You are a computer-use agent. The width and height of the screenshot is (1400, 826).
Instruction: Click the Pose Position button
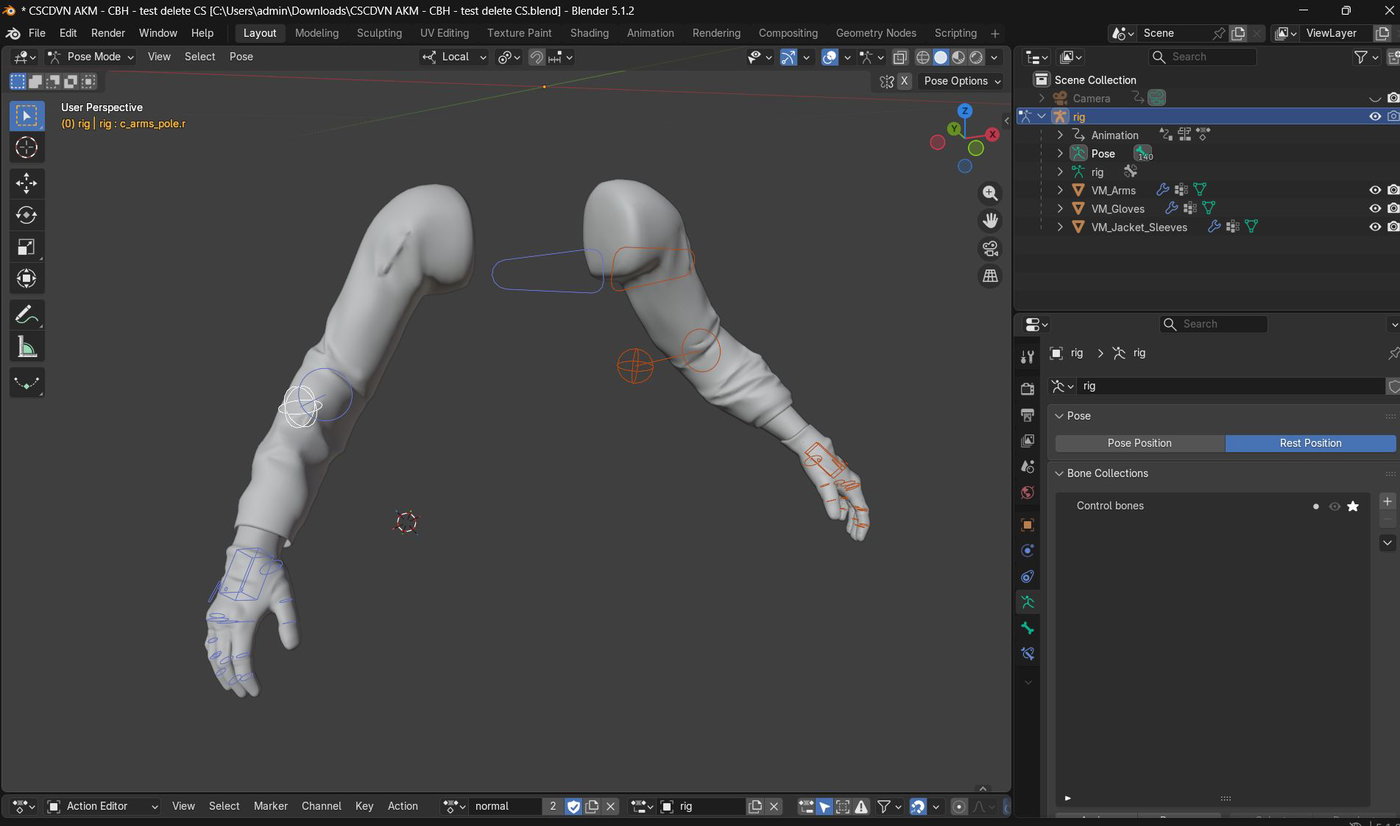point(1139,443)
